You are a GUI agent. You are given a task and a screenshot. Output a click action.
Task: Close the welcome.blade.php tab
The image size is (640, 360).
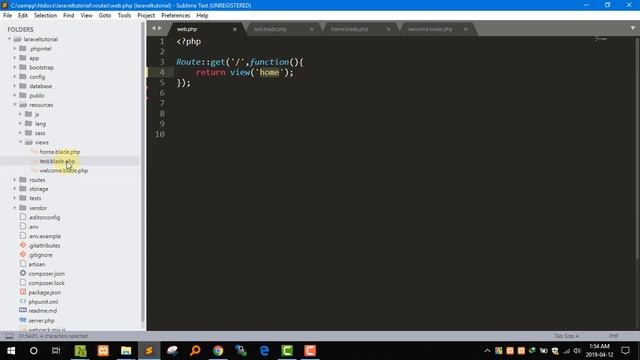(x=465, y=29)
